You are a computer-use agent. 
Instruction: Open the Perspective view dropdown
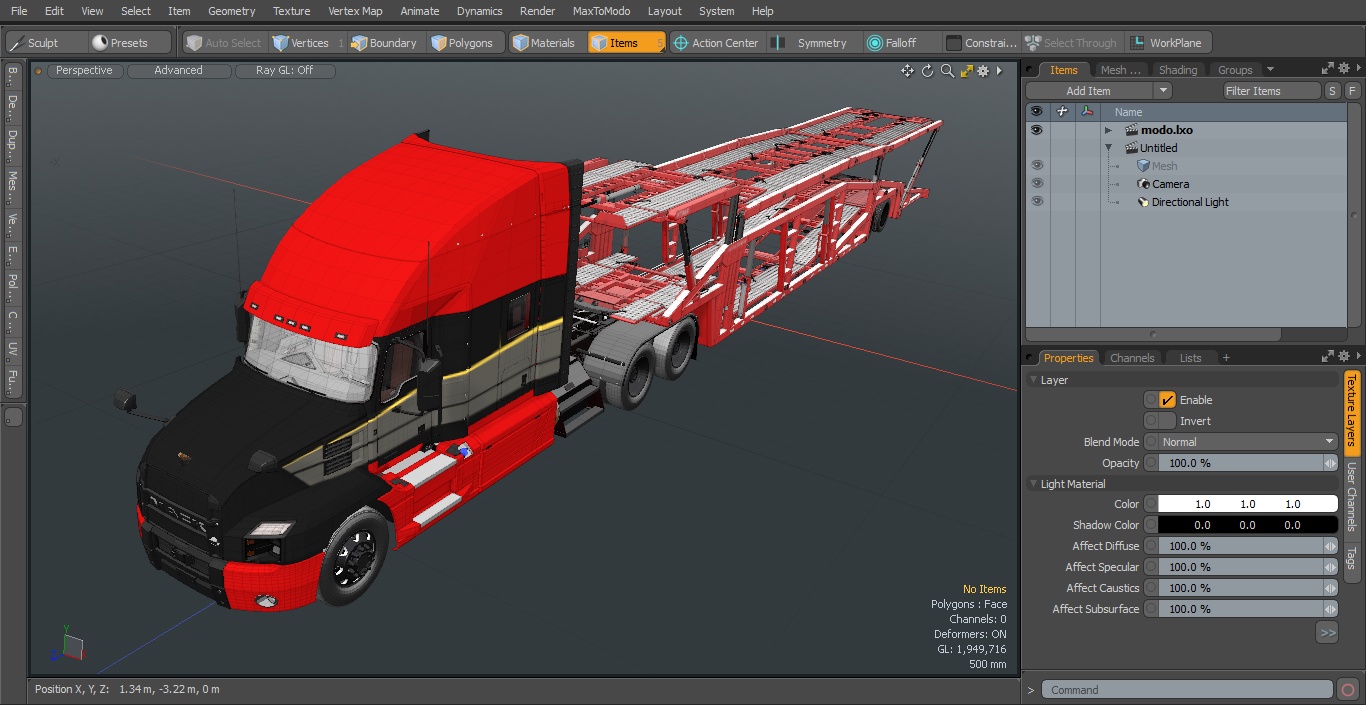pyautogui.click(x=85, y=71)
